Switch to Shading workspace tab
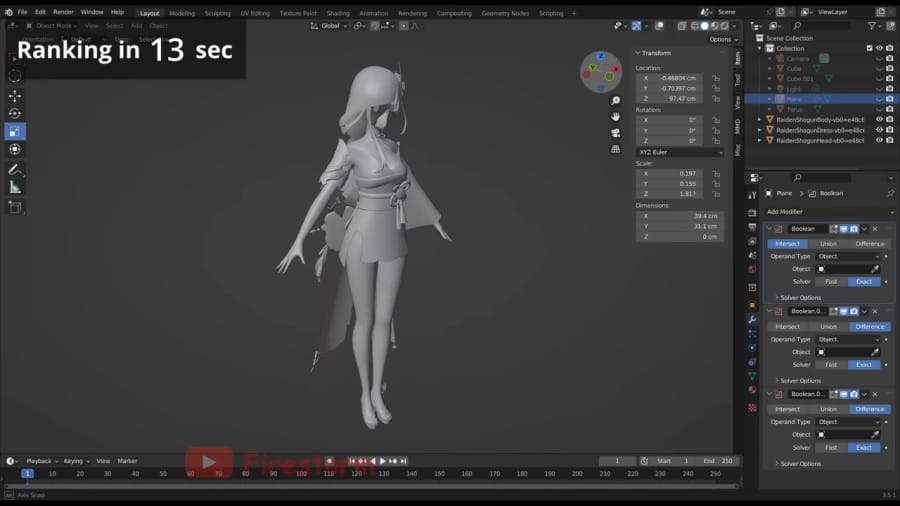This screenshot has width=900, height=506. coord(338,13)
